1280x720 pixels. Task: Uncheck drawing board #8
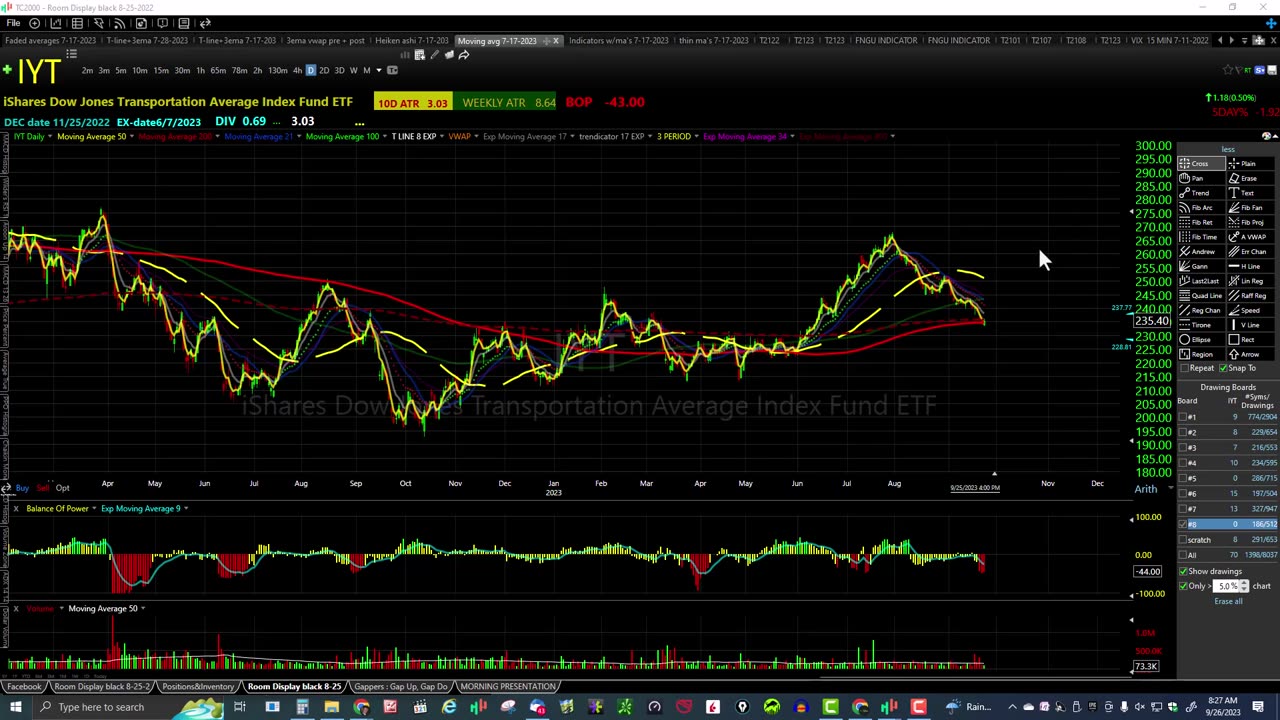pos(1182,524)
